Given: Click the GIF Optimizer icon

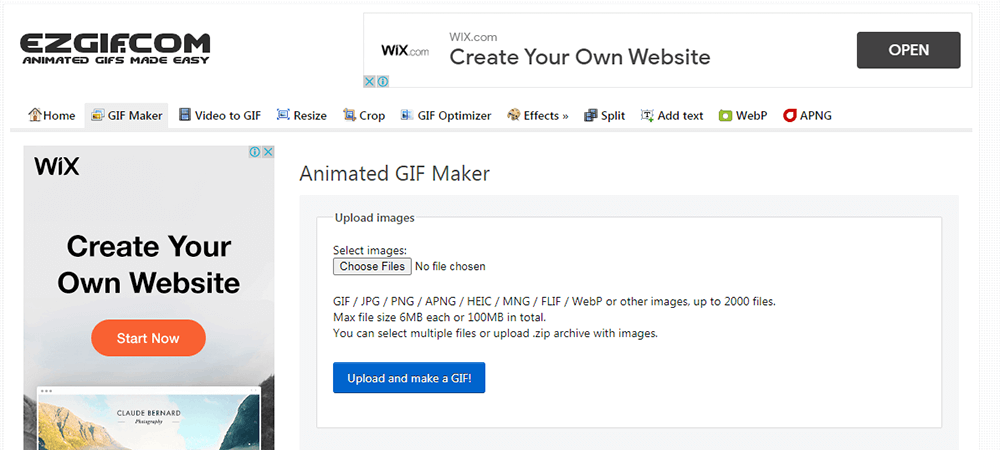Looking at the screenshot, I should coord(407,115).
